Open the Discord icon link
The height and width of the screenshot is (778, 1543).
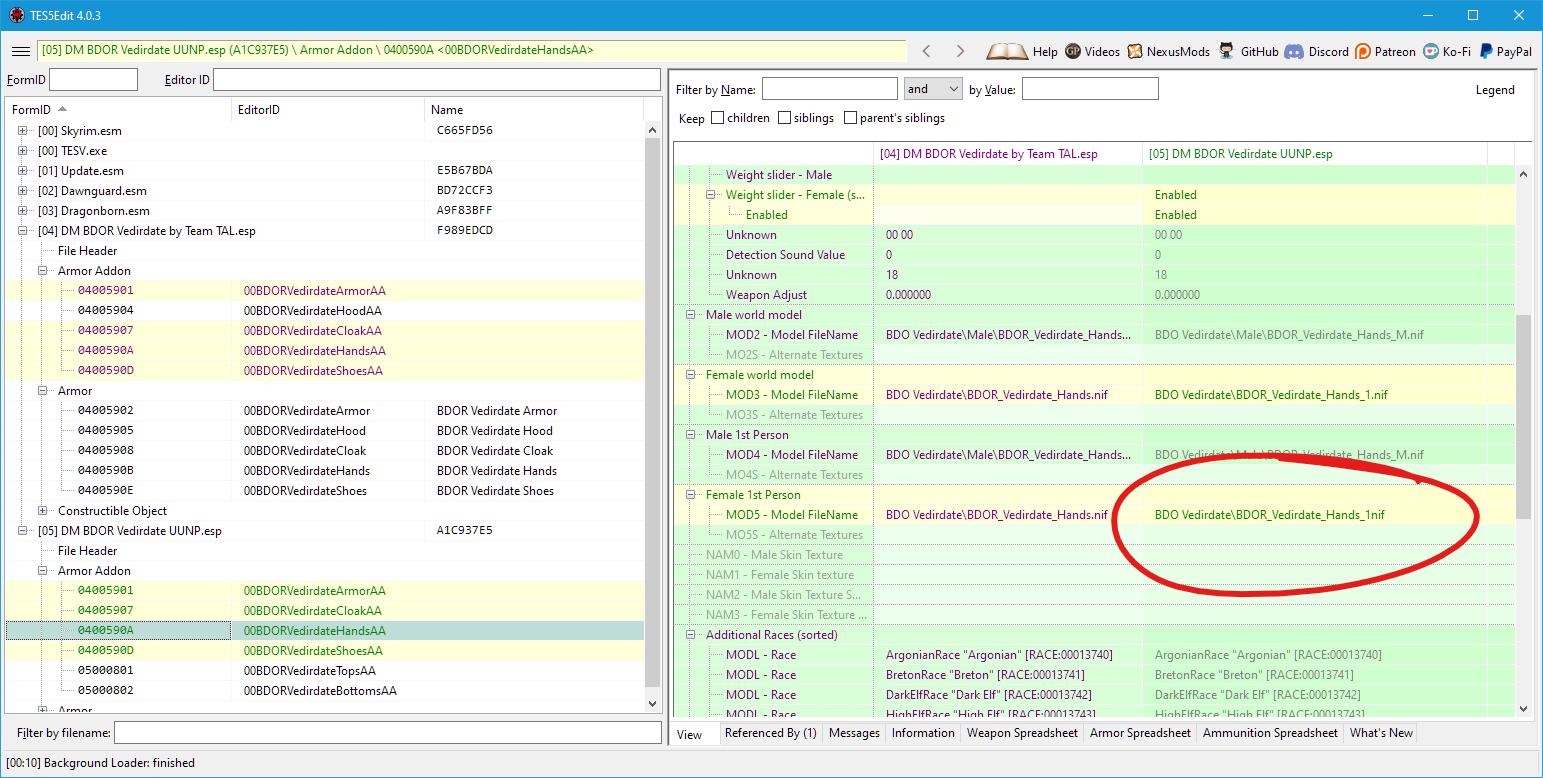1294,51
